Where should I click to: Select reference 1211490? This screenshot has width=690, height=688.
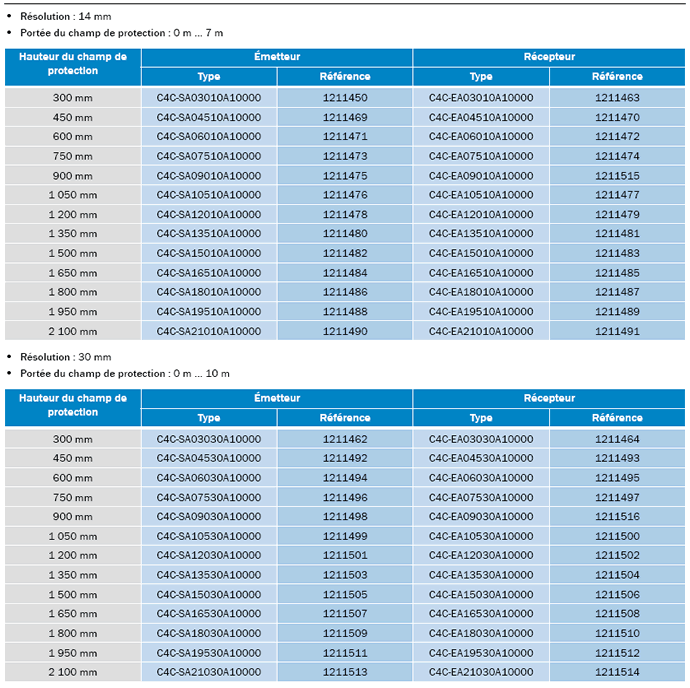tap(345, 331)
